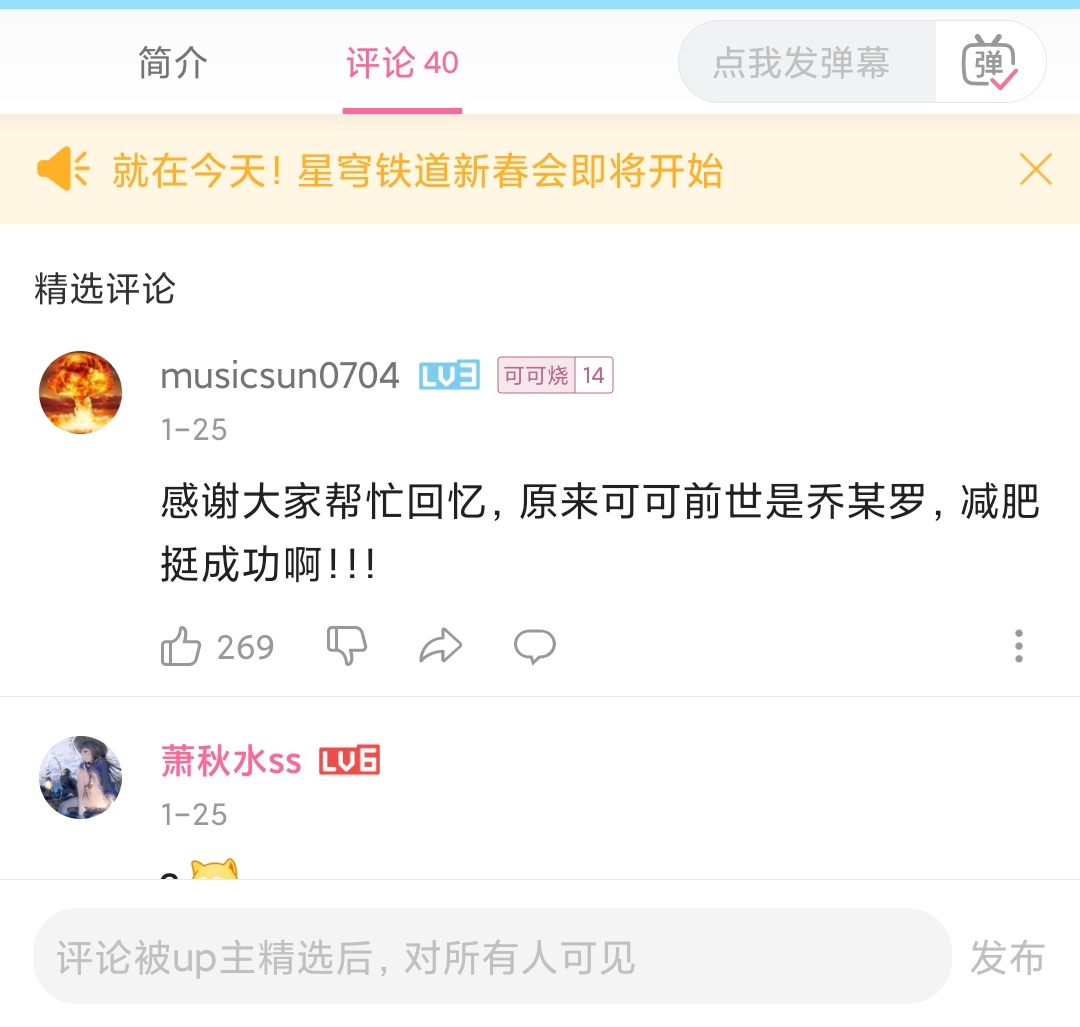
Task: Dislike the musicsun0704 comment
Action: [x=346, y=646]
